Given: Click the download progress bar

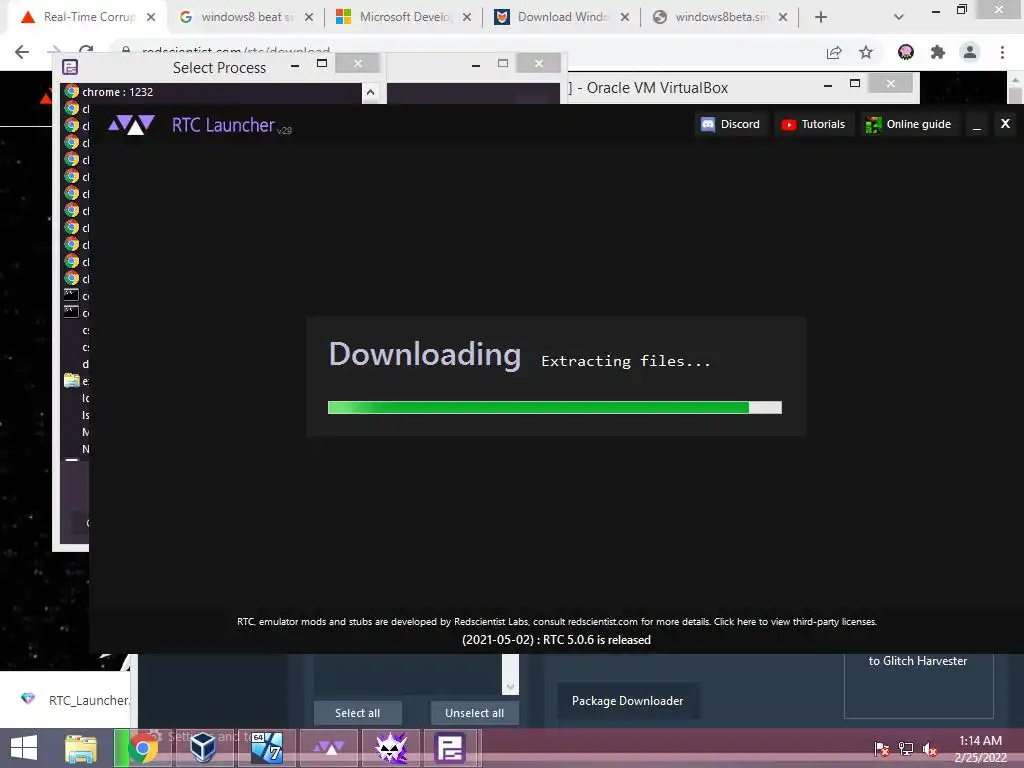Looking at the screenshot, I should 554,408.
